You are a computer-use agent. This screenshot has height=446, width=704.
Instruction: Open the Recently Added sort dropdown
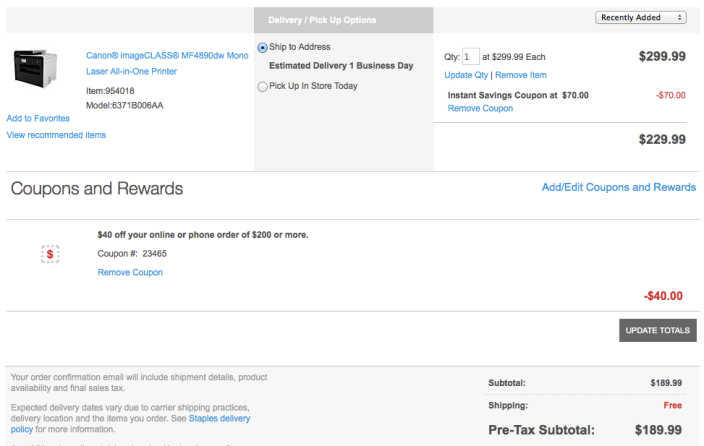pos(640,18)
